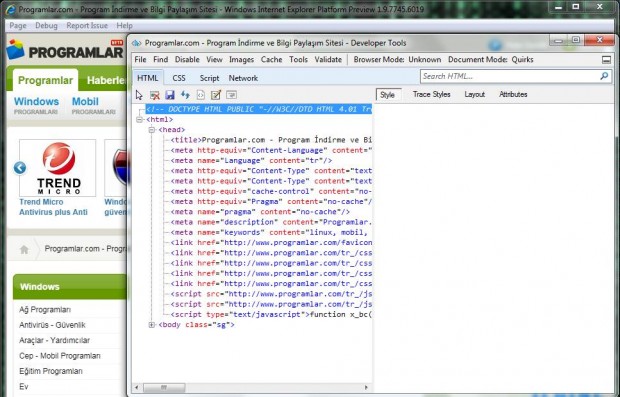
Task: Click the Trend Micro Antivirus plus Anti link
Action: tap(53, 207)
